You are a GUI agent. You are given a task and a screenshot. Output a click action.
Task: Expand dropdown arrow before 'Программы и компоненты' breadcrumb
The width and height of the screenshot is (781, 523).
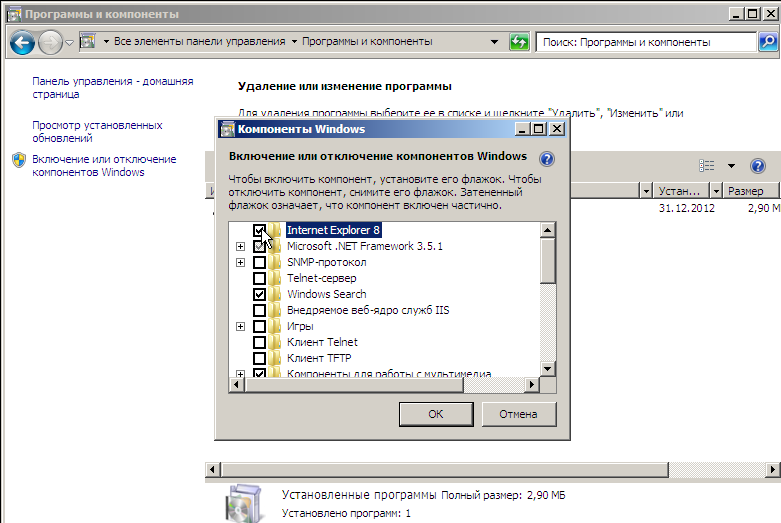point(294,41)
